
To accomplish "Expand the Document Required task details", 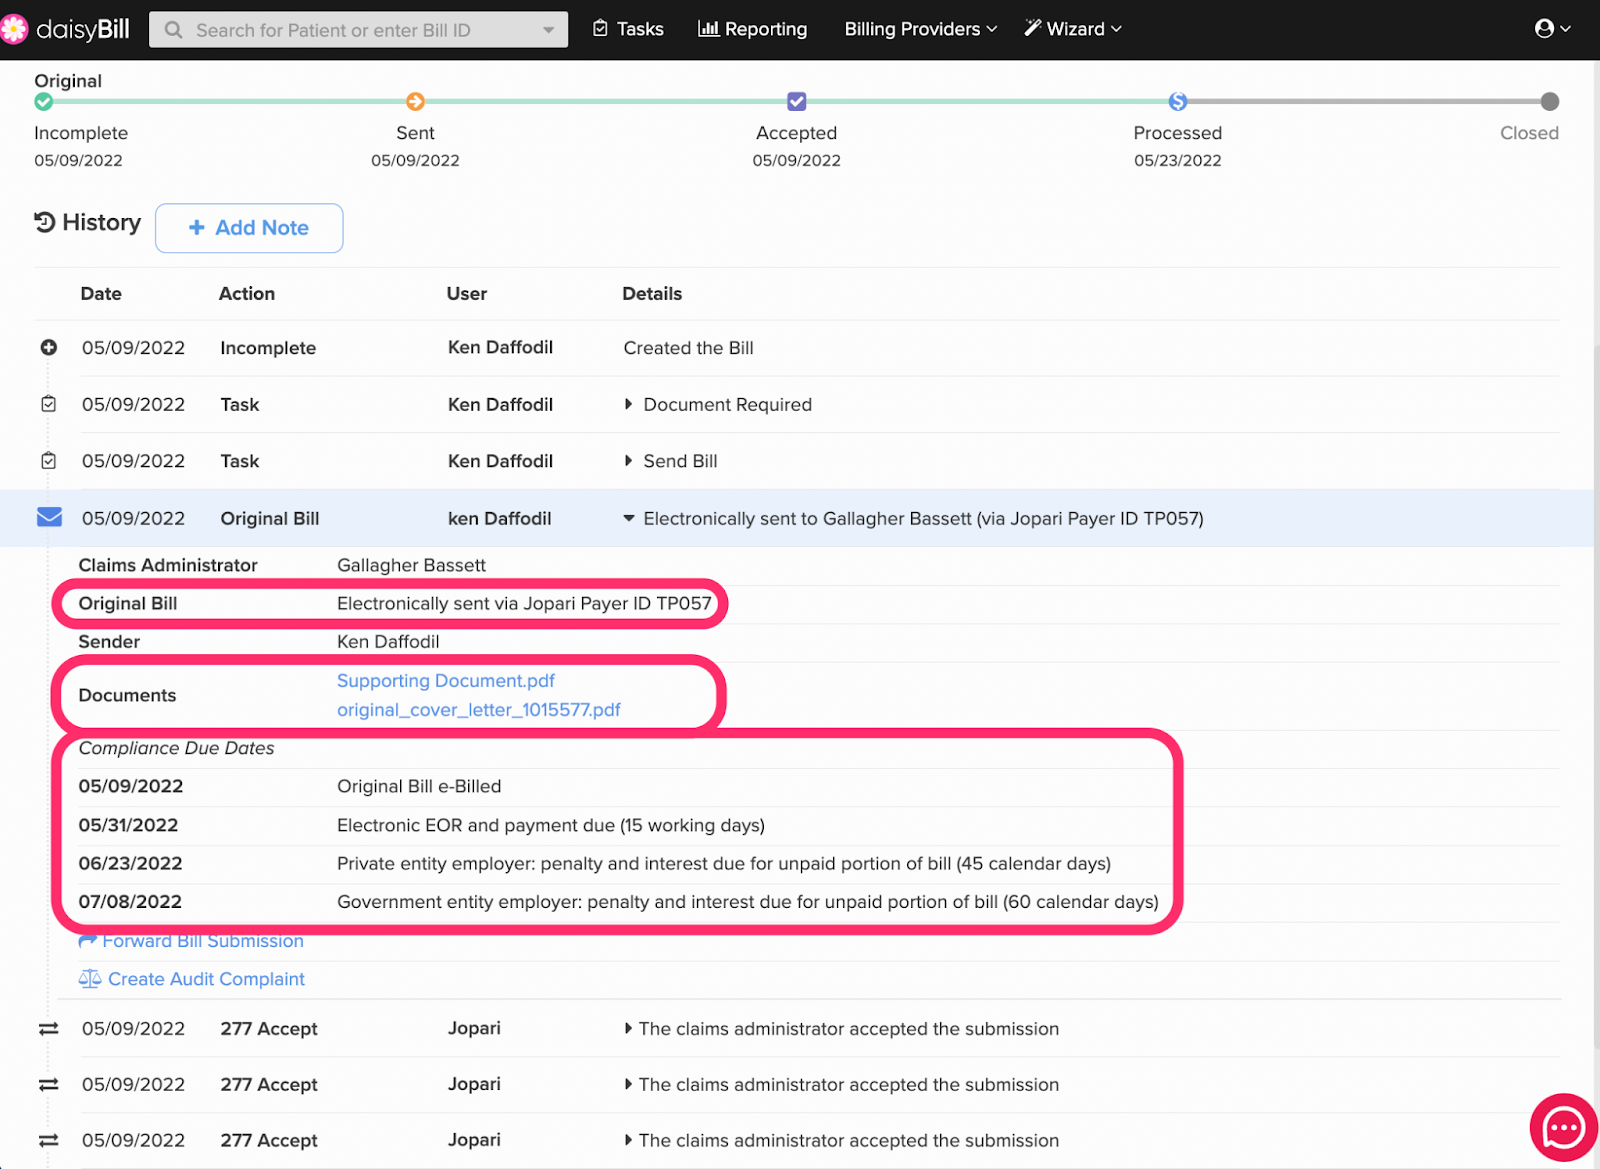I will 628,404.
